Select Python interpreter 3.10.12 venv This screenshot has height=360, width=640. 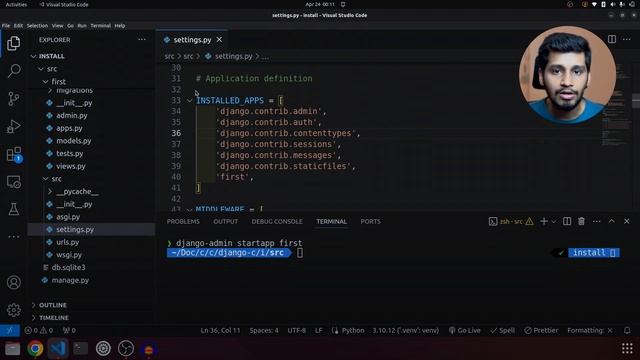tap(406, 330)
